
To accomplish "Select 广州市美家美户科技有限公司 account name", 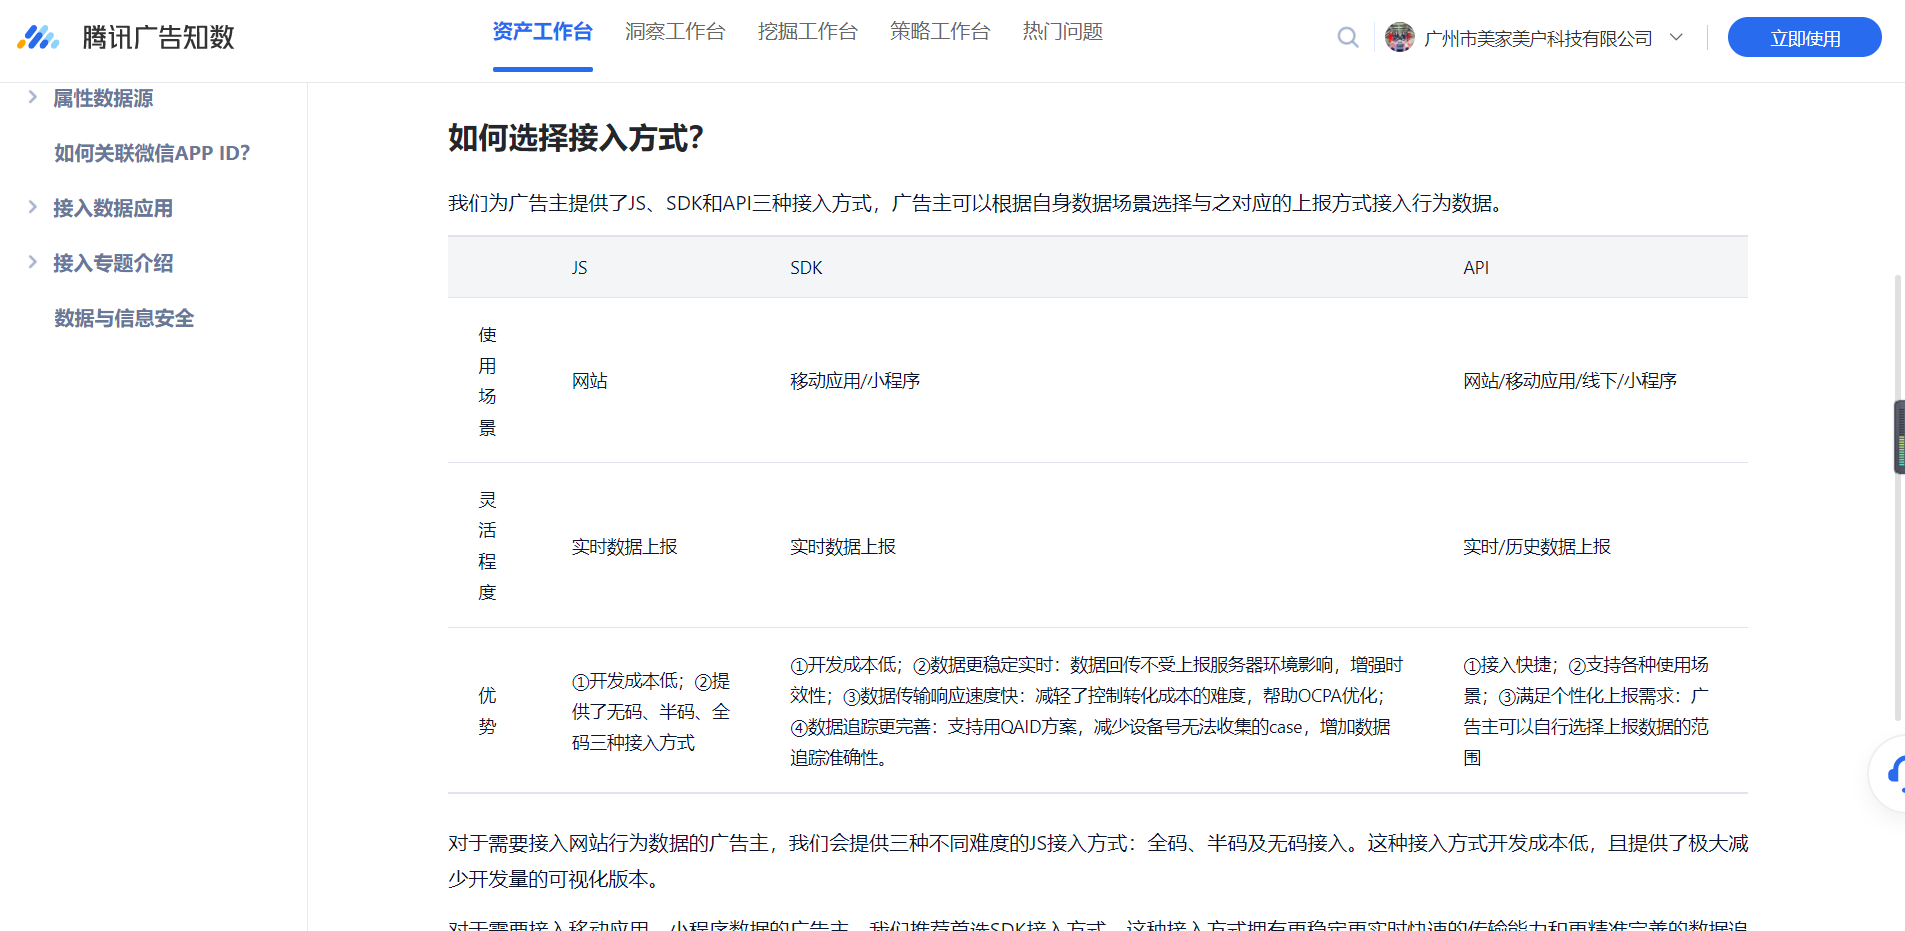I will pyautogui.click(x=1538, y=38).
